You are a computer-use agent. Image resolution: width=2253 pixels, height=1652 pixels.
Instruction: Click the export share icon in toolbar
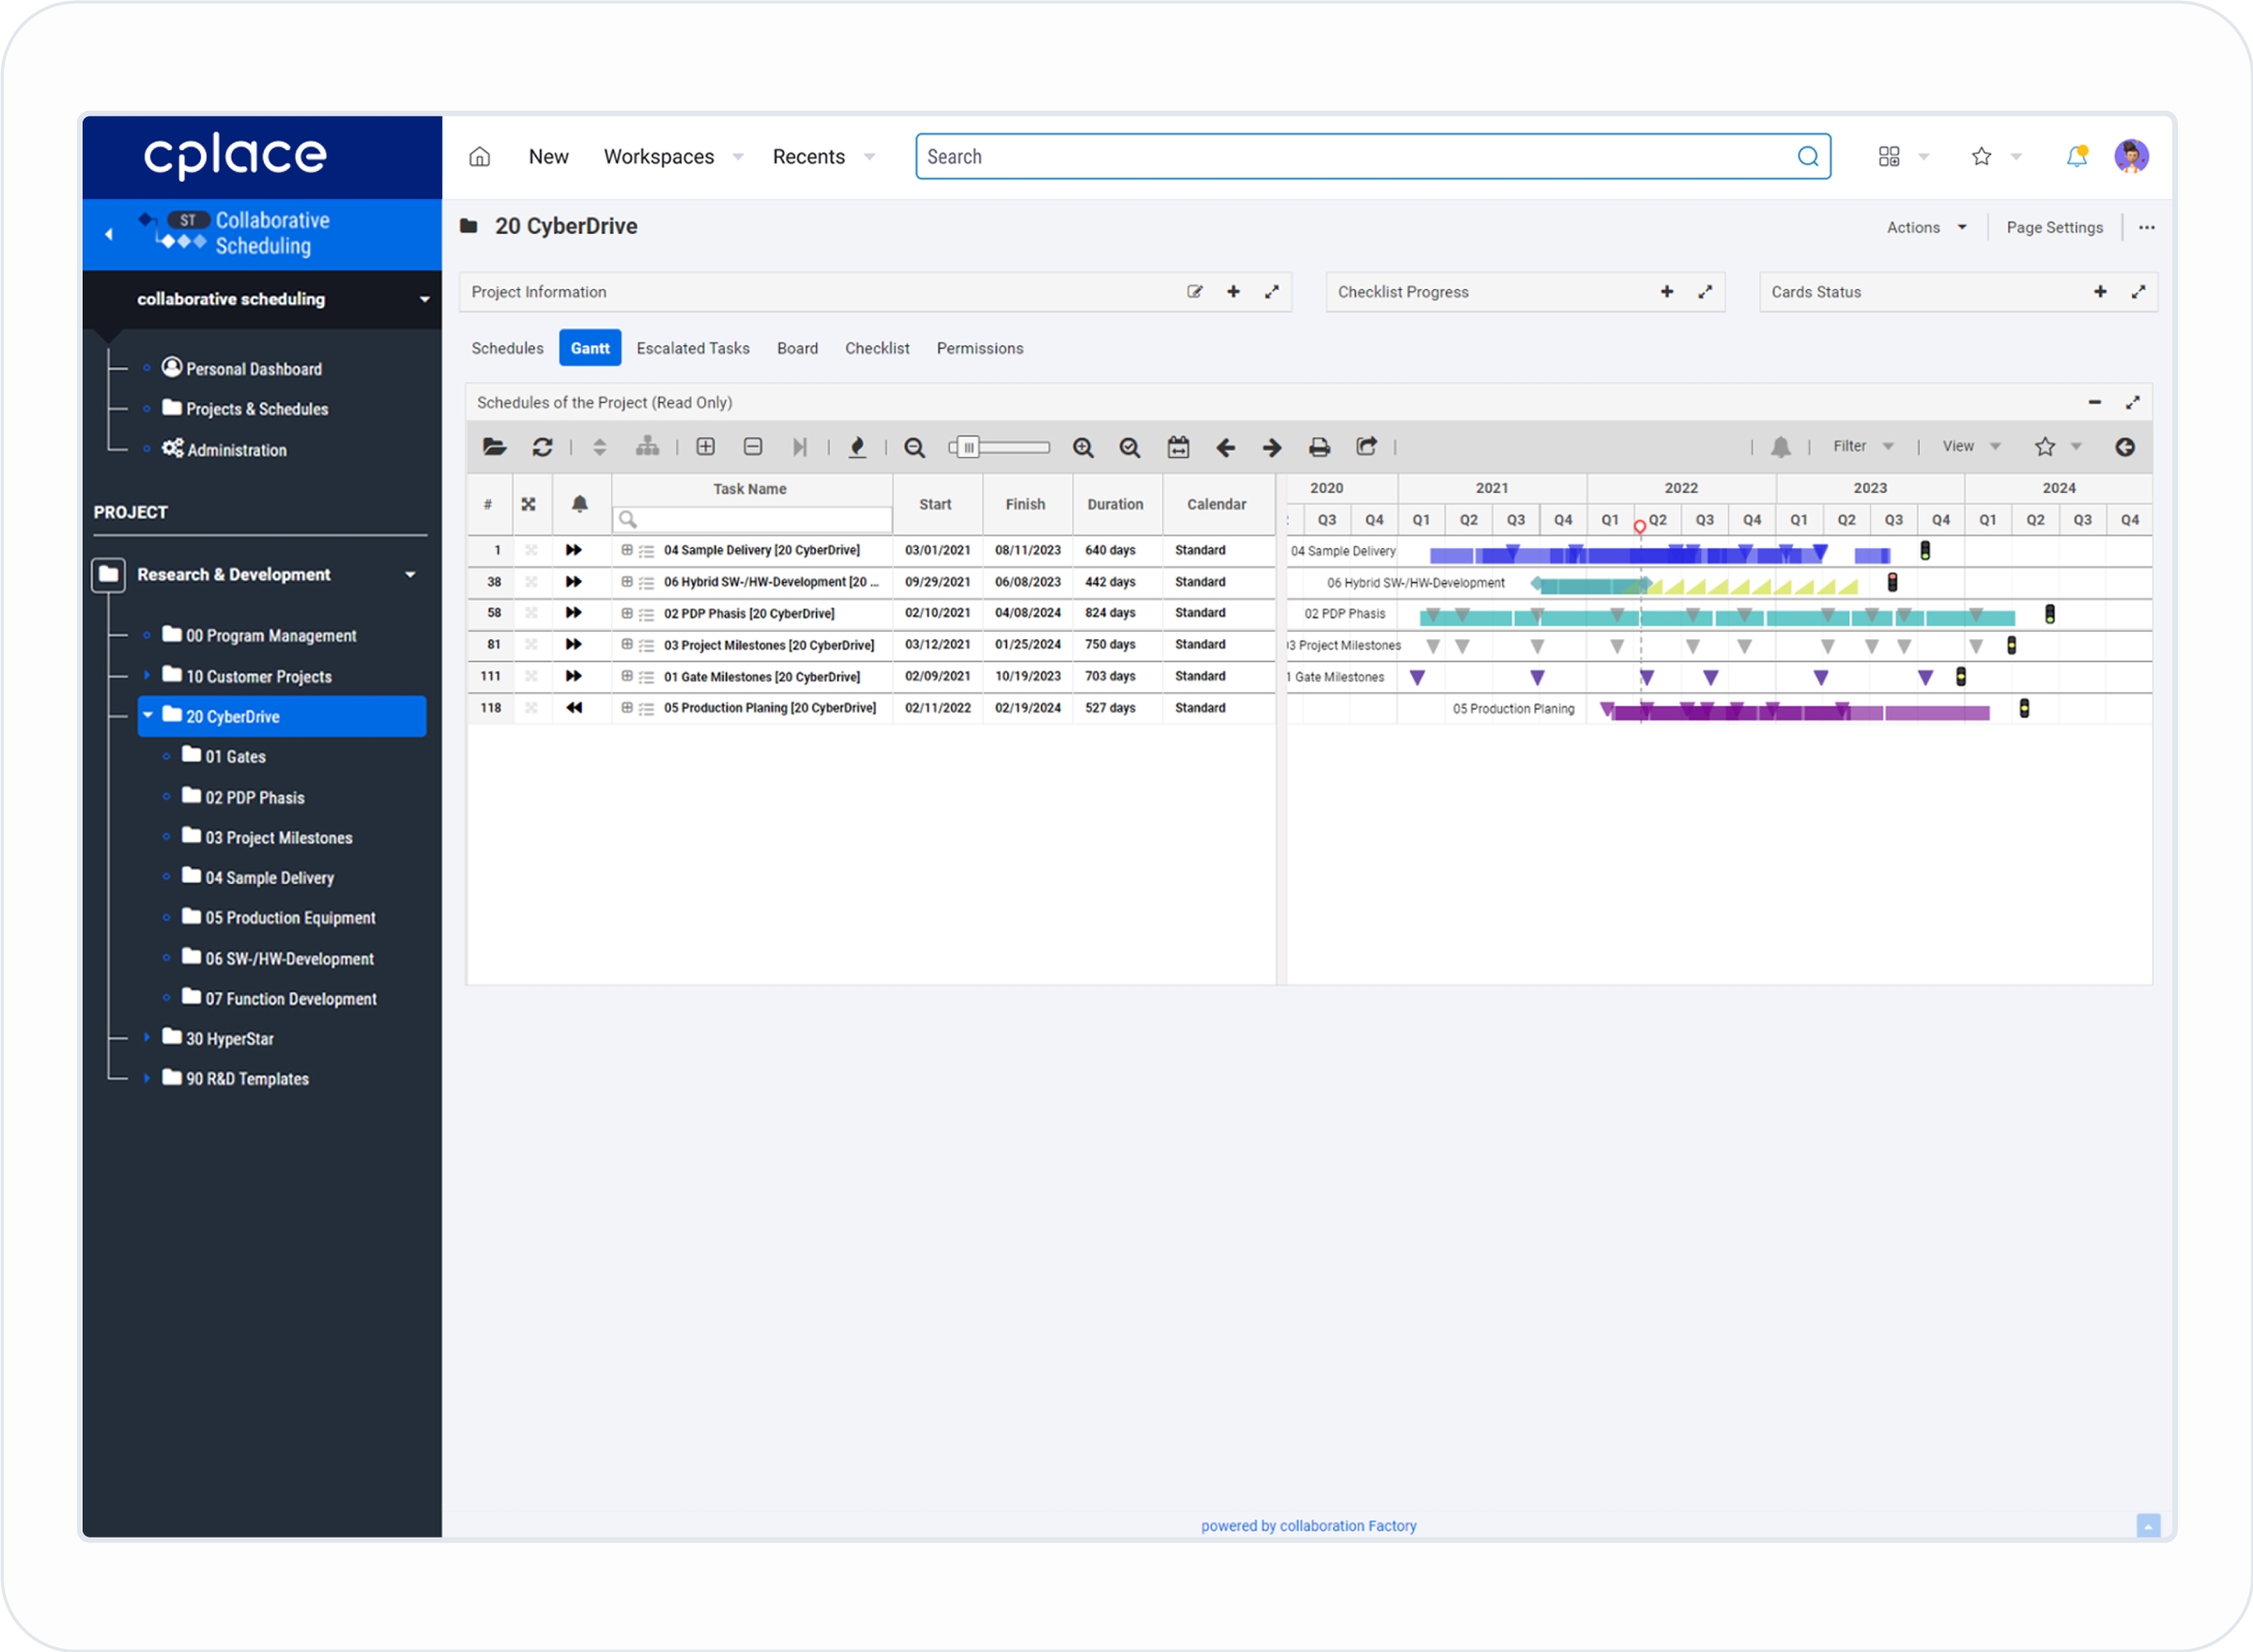click(1366, 447)
